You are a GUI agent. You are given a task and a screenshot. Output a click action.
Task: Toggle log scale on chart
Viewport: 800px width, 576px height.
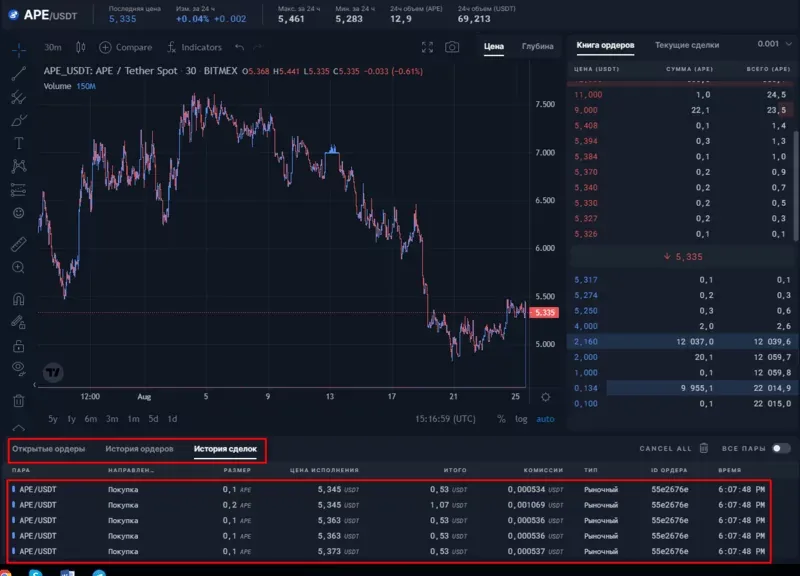pos(521,419)
